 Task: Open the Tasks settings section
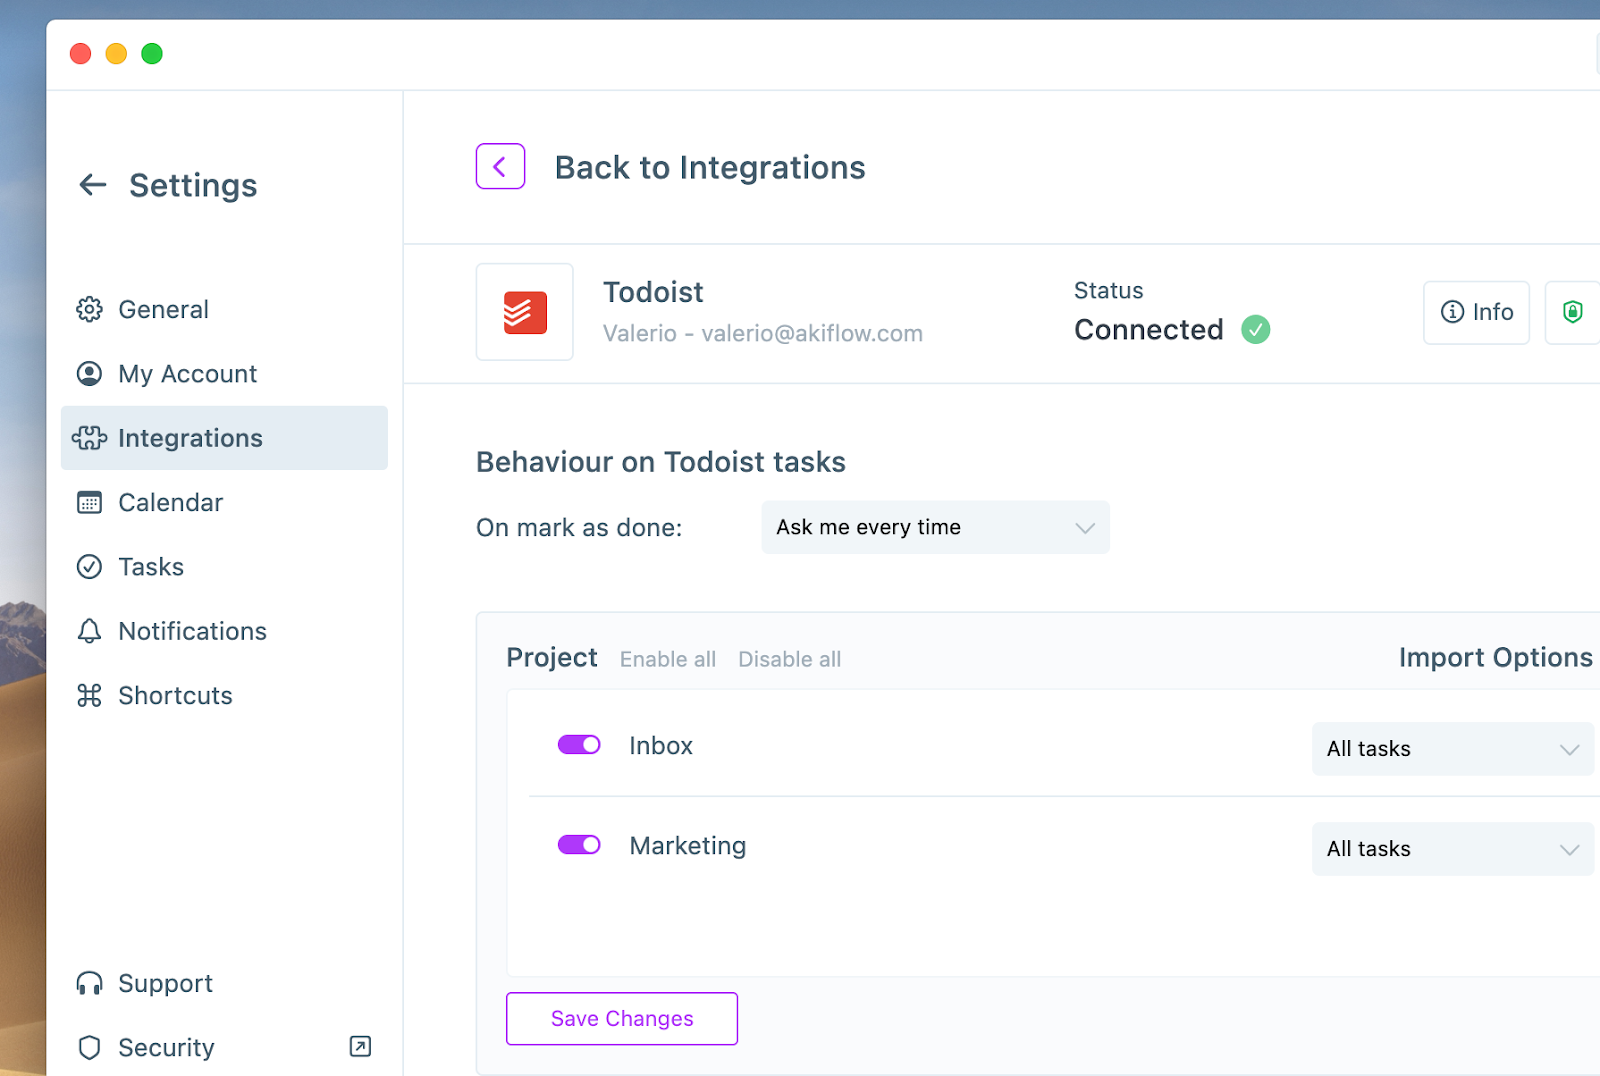coord(151,567)
